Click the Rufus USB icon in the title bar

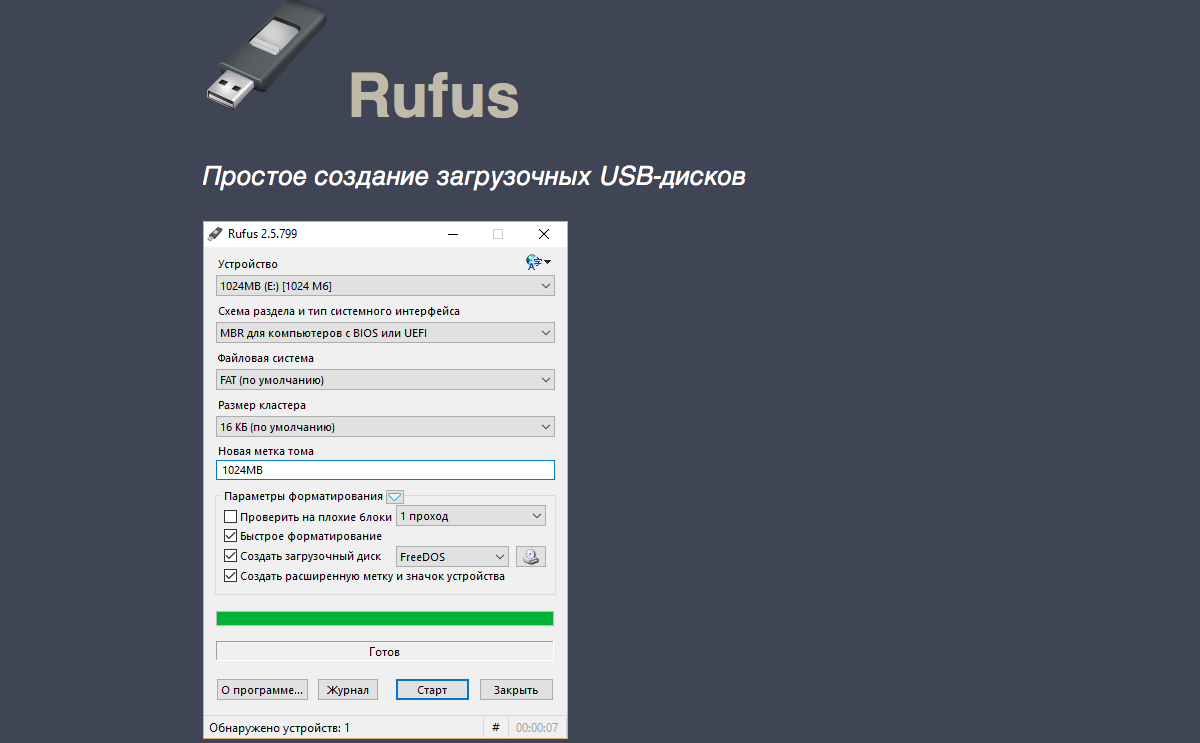point(214,233)
